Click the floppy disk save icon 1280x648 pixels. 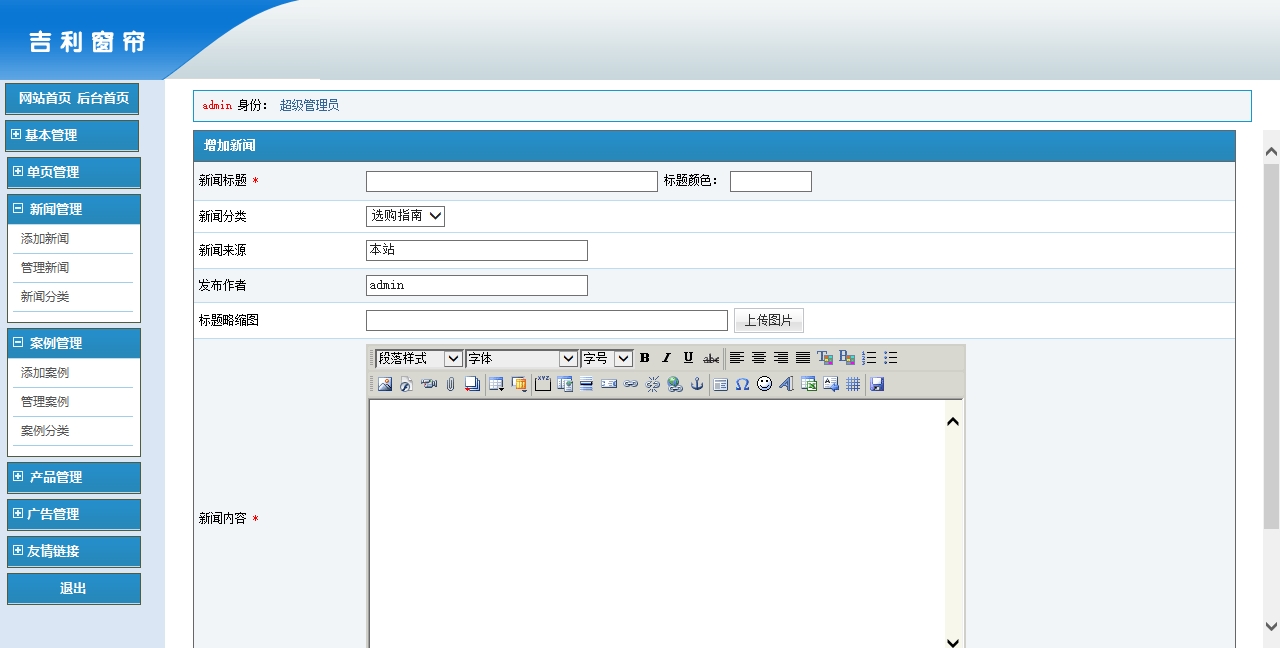(877, 384)
